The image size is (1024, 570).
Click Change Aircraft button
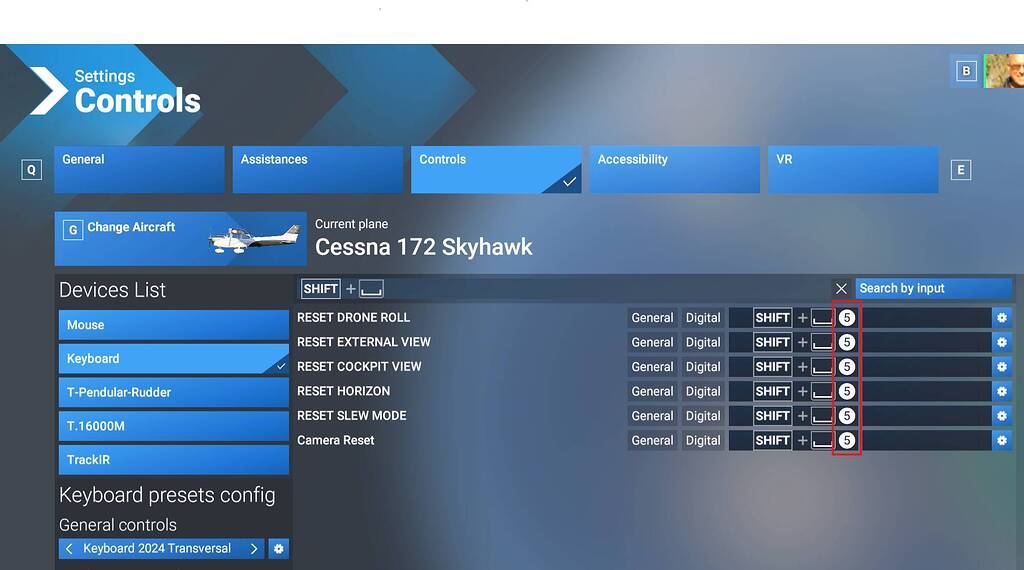[180, 238]
